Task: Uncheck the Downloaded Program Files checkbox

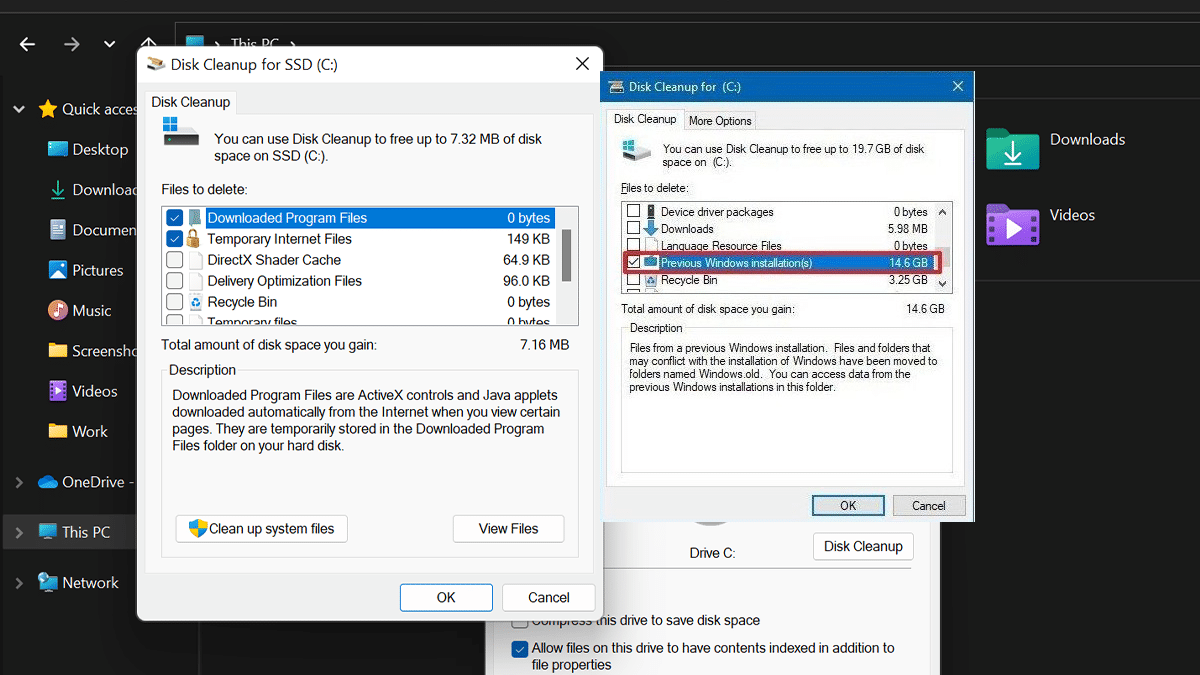Action: click(x=175, y=218)
